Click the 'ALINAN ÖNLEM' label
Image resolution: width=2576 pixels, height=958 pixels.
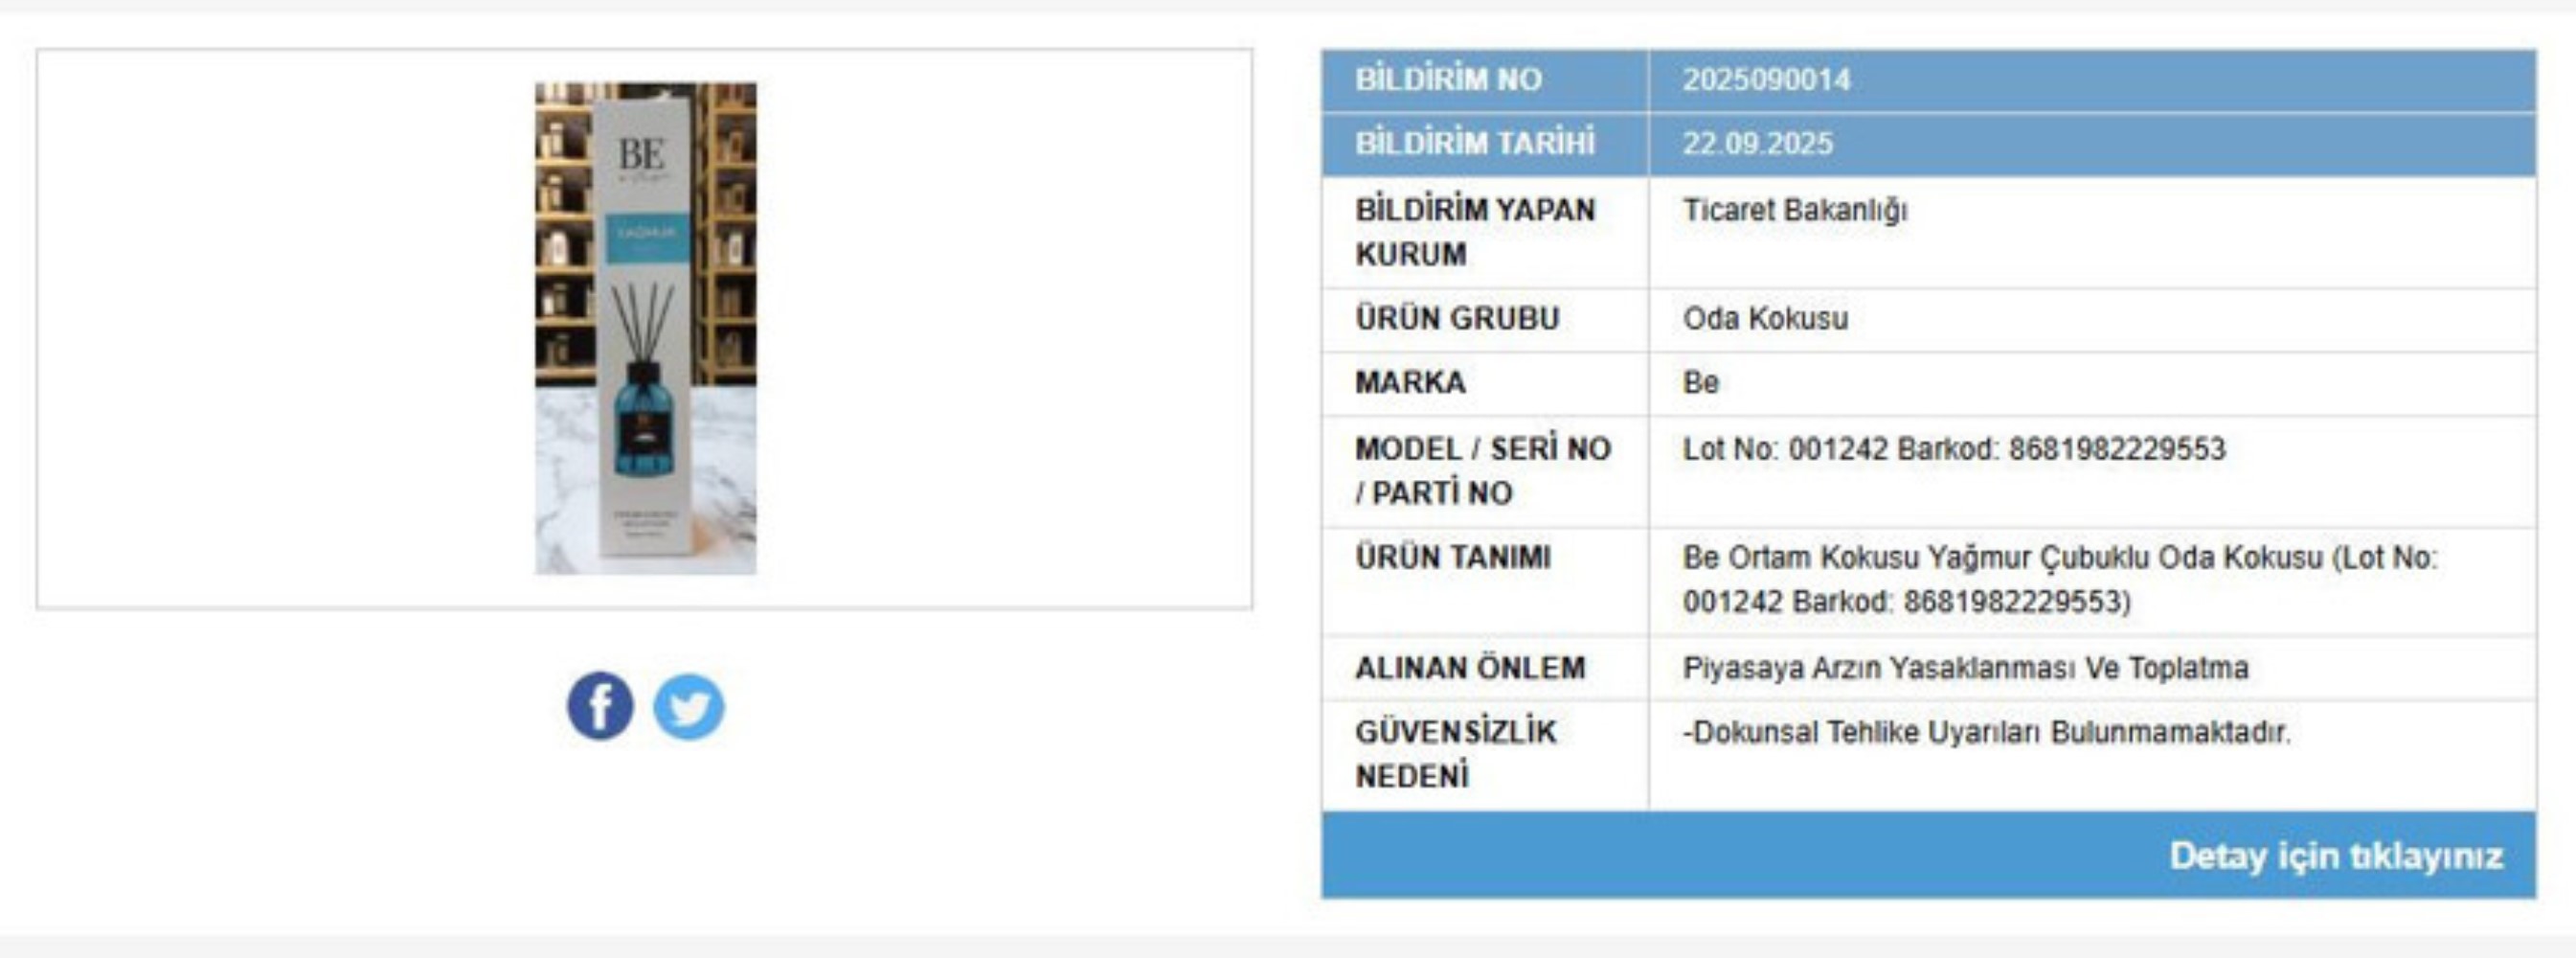pyautogui.click(x=1470, y=668)
